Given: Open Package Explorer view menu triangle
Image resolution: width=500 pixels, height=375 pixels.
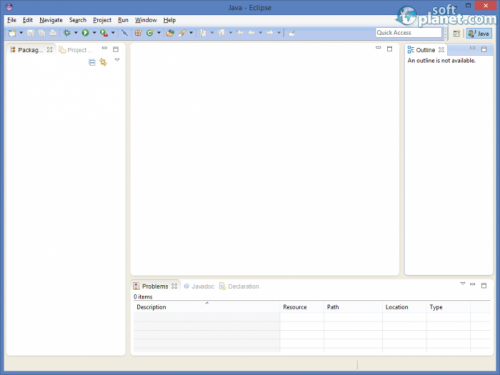Looking at the screenshot, I should click(x=117, y=60).
